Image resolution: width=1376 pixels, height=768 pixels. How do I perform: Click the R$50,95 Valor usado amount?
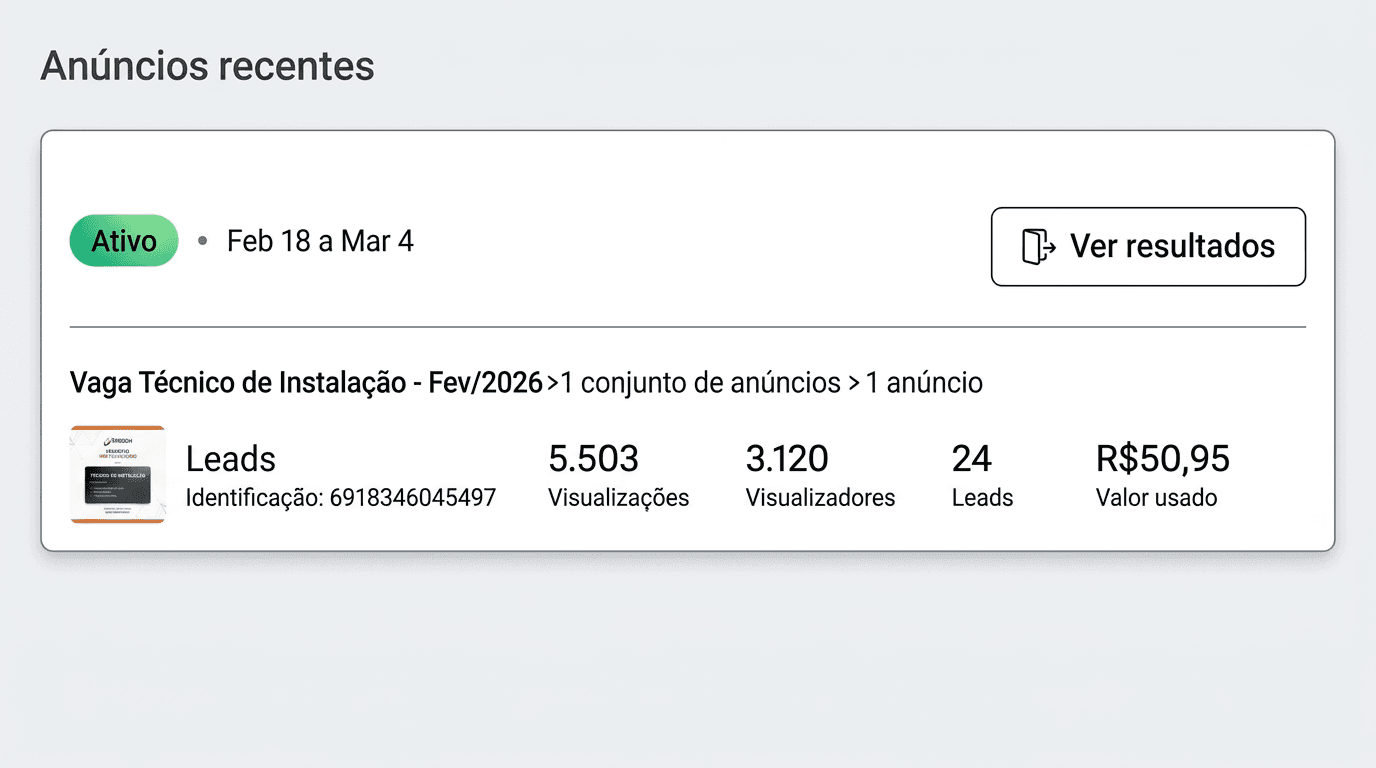(1162, 458)
